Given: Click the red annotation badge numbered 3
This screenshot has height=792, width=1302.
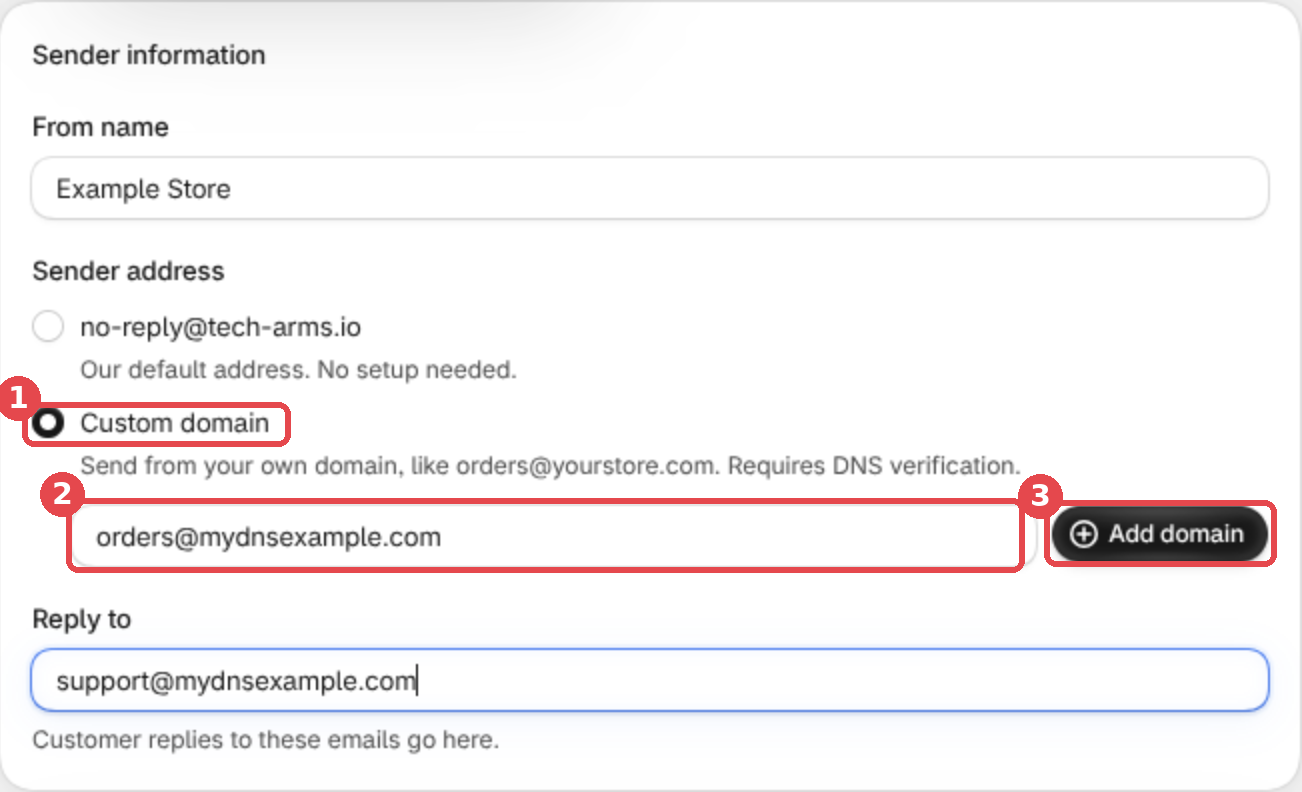Looking at the screenshot, I should click(x=1041, y=495).
